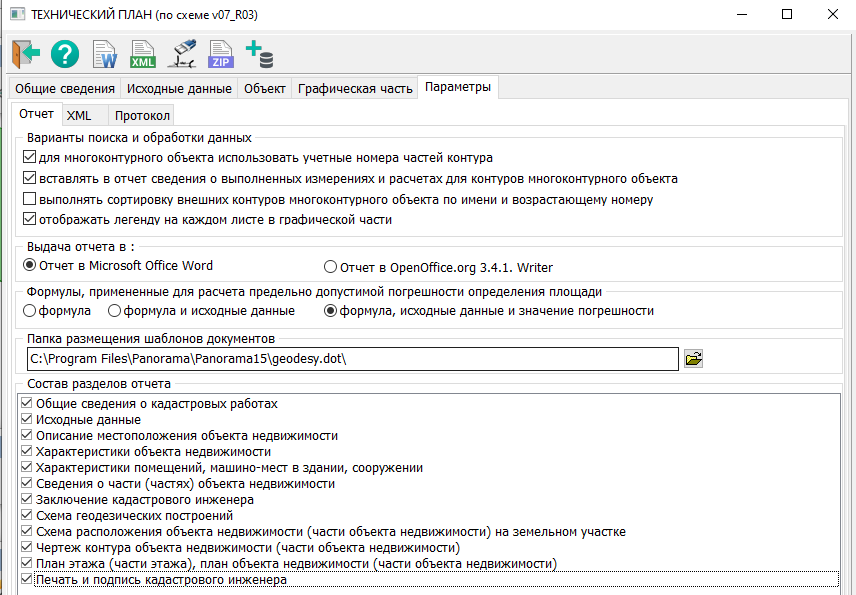Screen dimensions: 856x595
Task: Click the templates folder path field
Action: coord(350,358)
